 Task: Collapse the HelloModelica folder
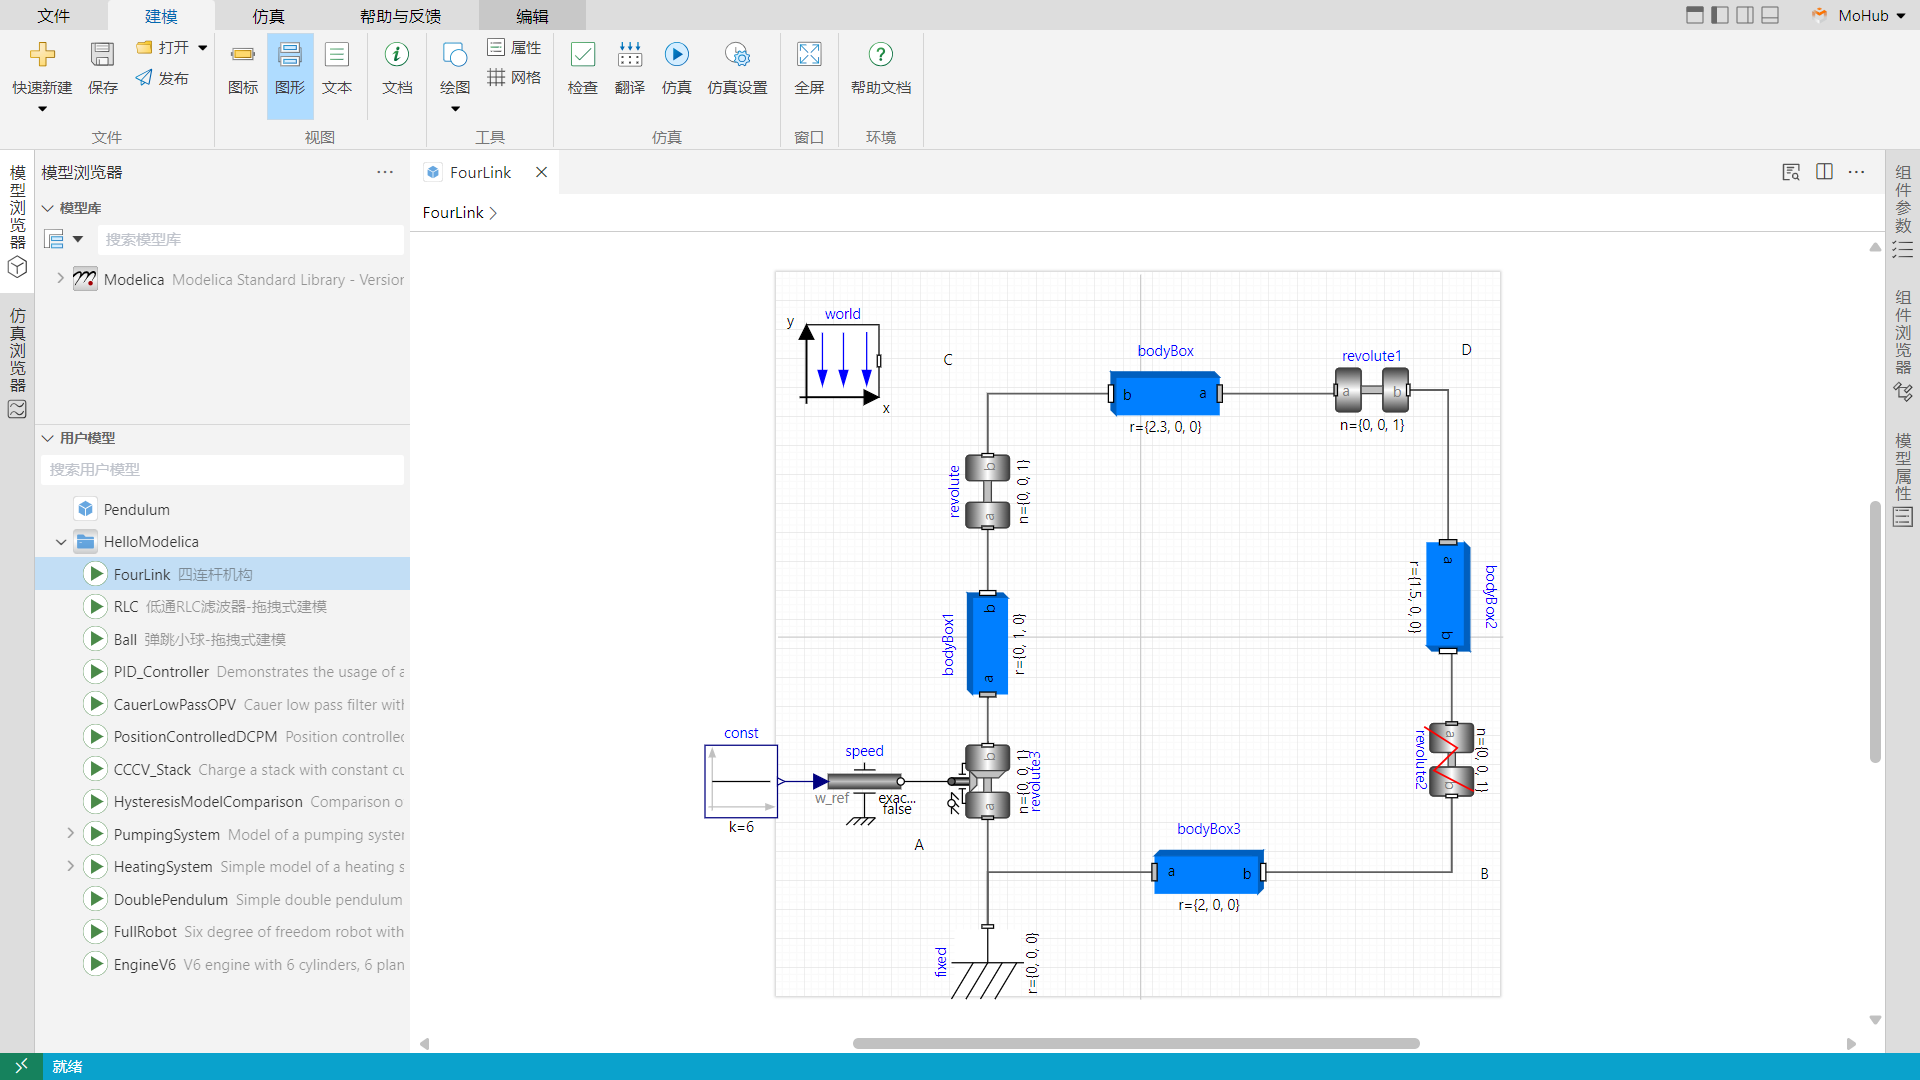pos(61,542)
